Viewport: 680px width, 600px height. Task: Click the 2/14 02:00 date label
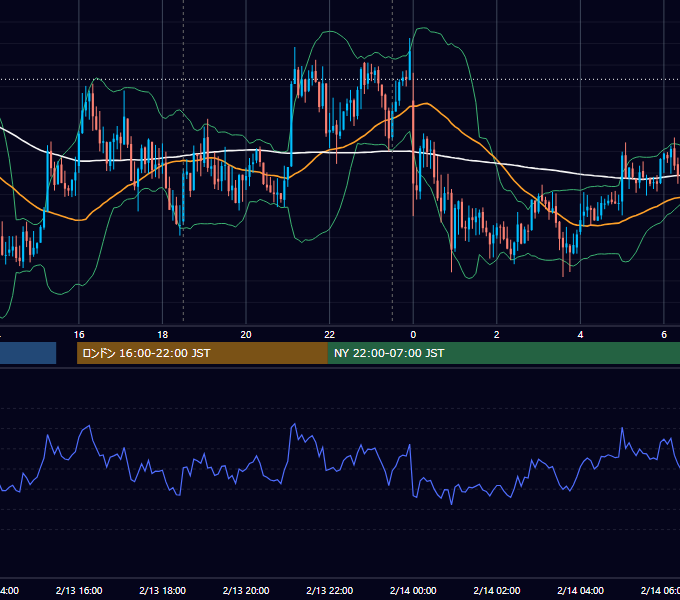point(497,590)
